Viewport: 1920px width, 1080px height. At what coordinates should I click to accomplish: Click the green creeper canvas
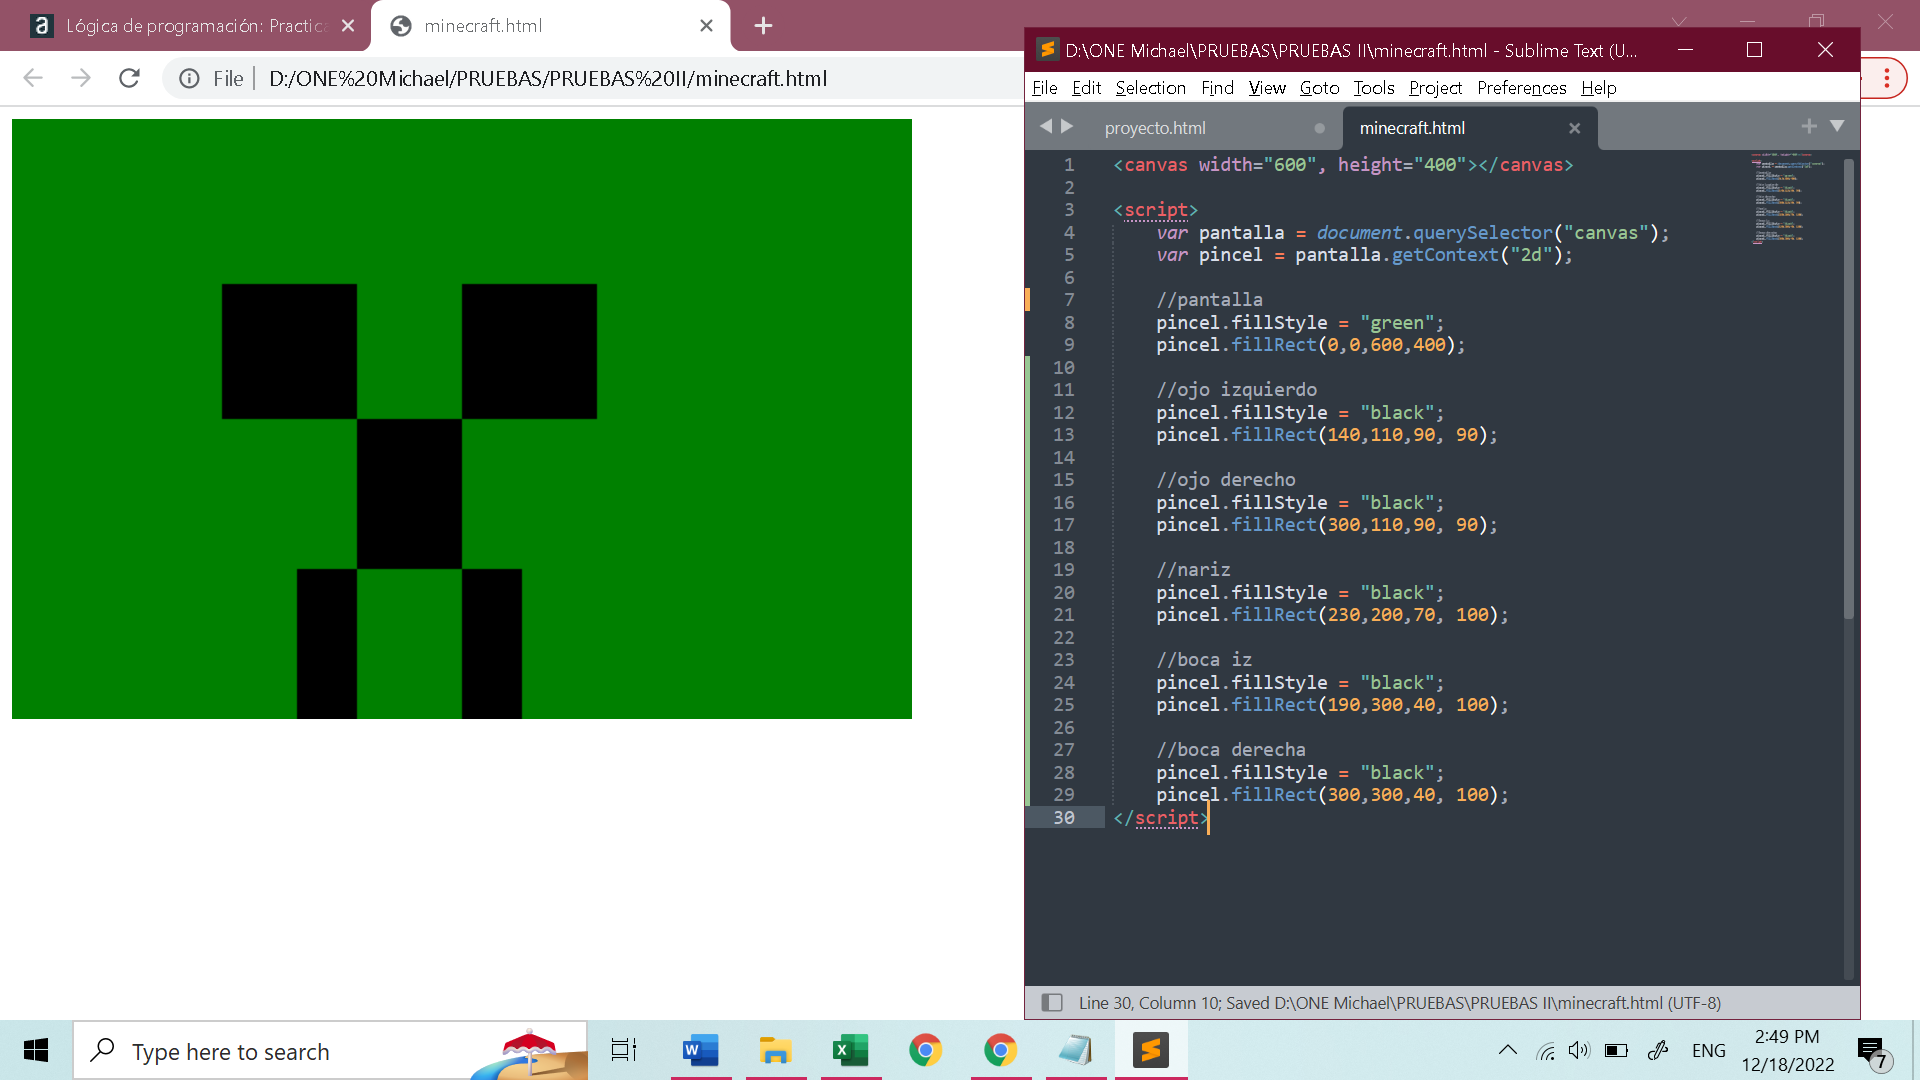coord(462,418)
